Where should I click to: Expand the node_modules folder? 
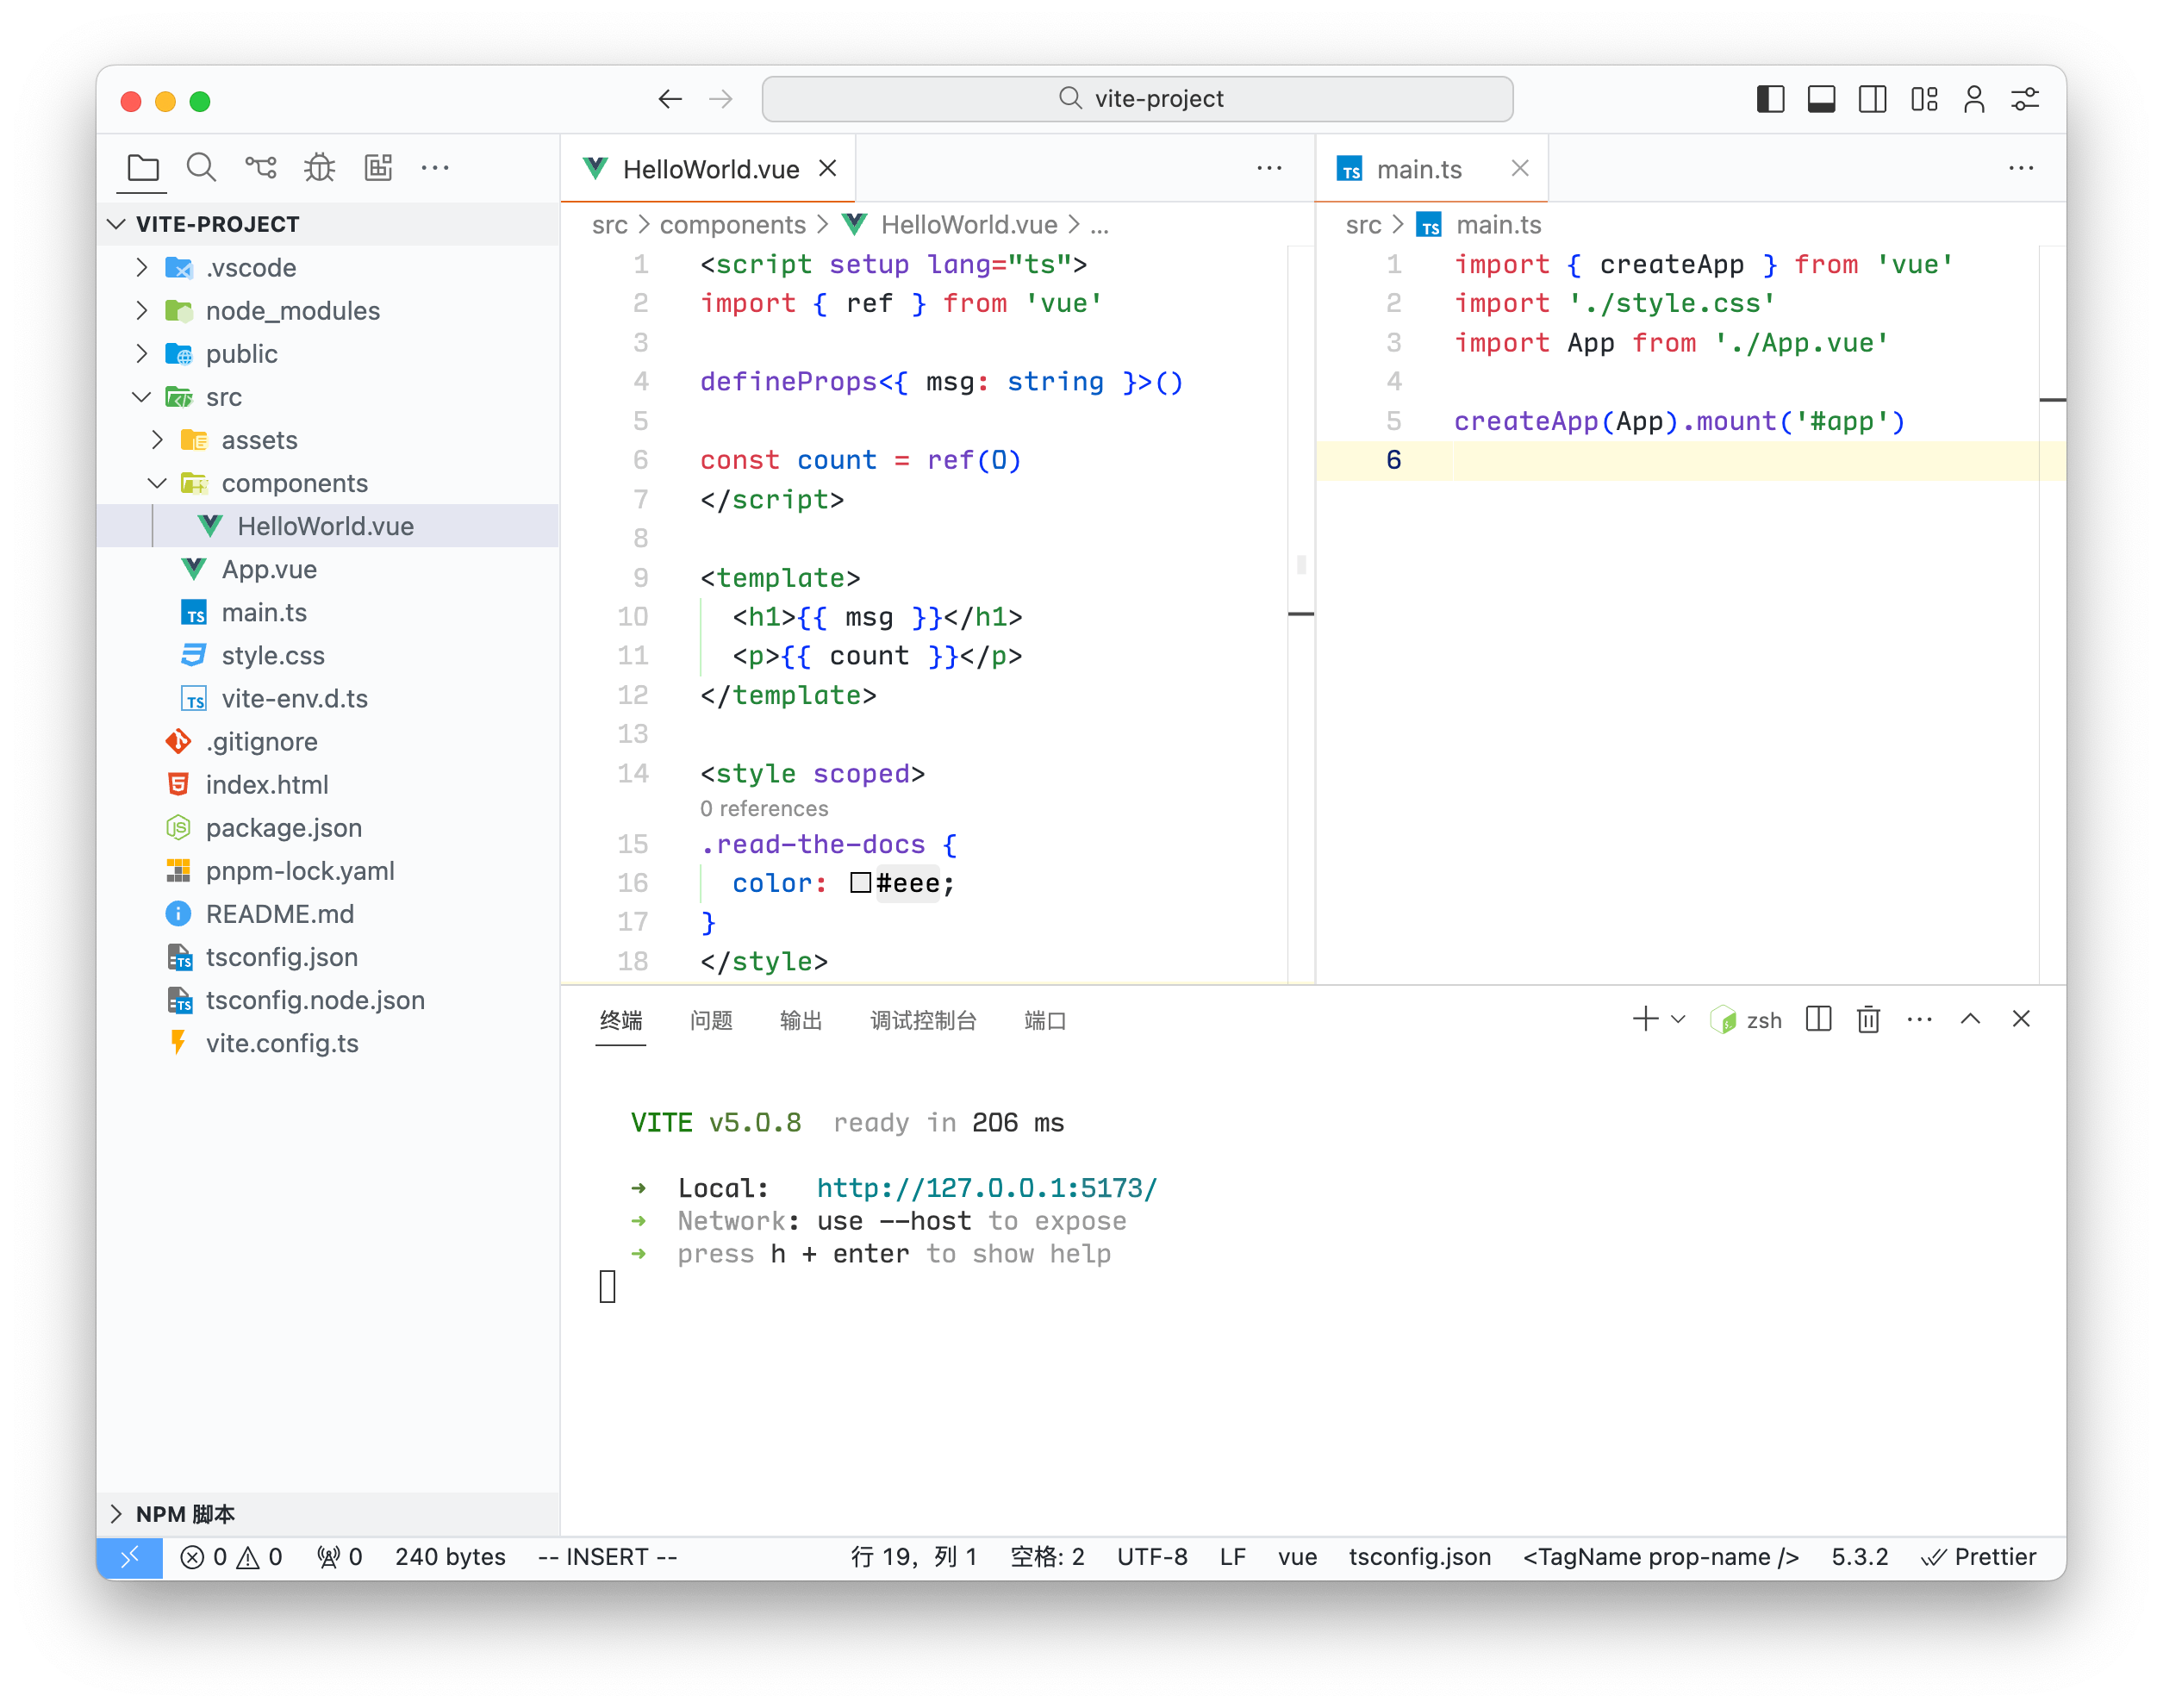coord(292,311)
